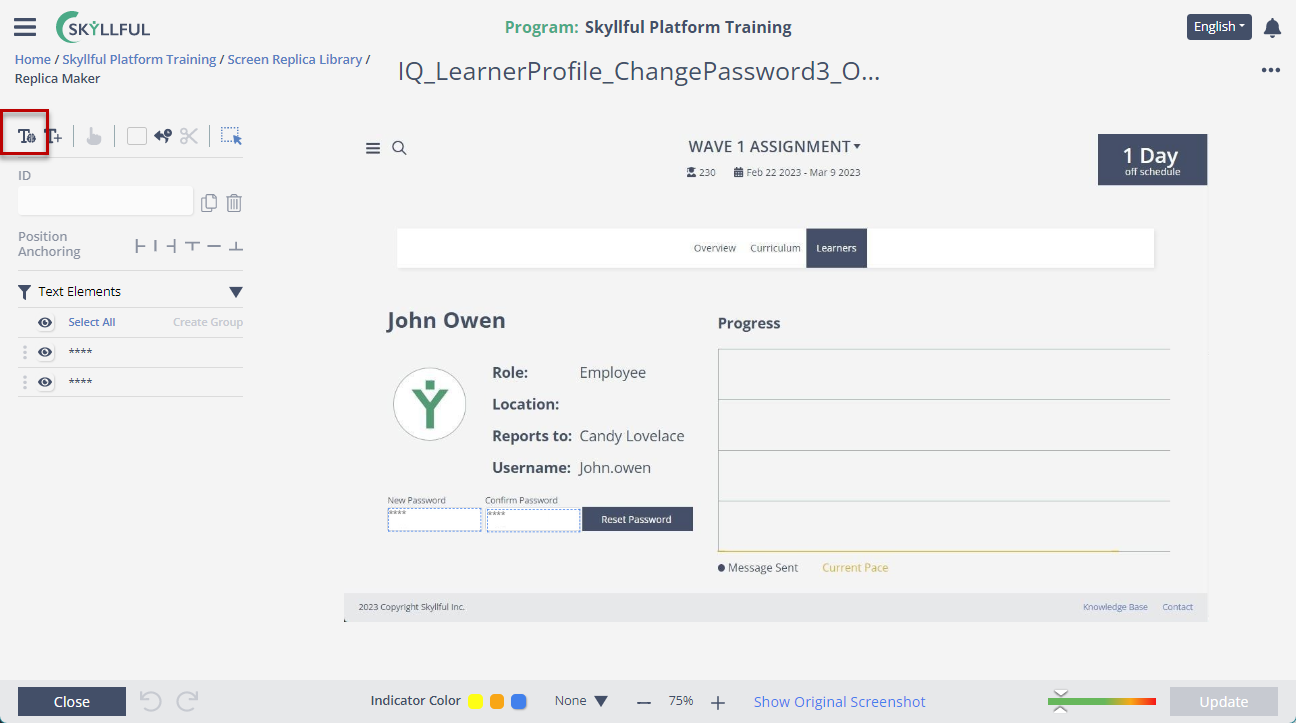Toggle visibility of the second **** text element
The height and width of the screenshot is (723, 1296).
coord(45,382)
